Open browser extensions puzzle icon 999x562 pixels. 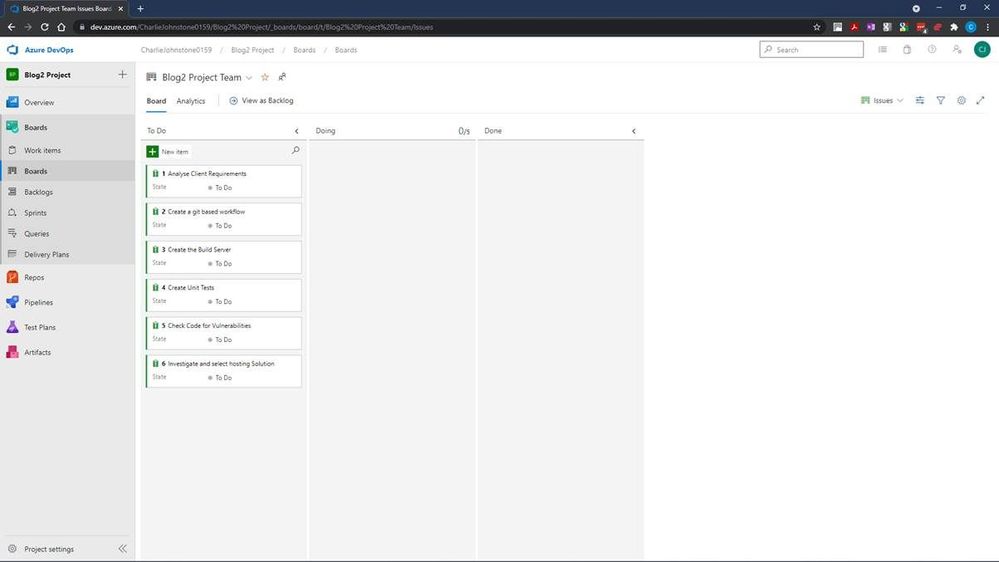[954, 27]
